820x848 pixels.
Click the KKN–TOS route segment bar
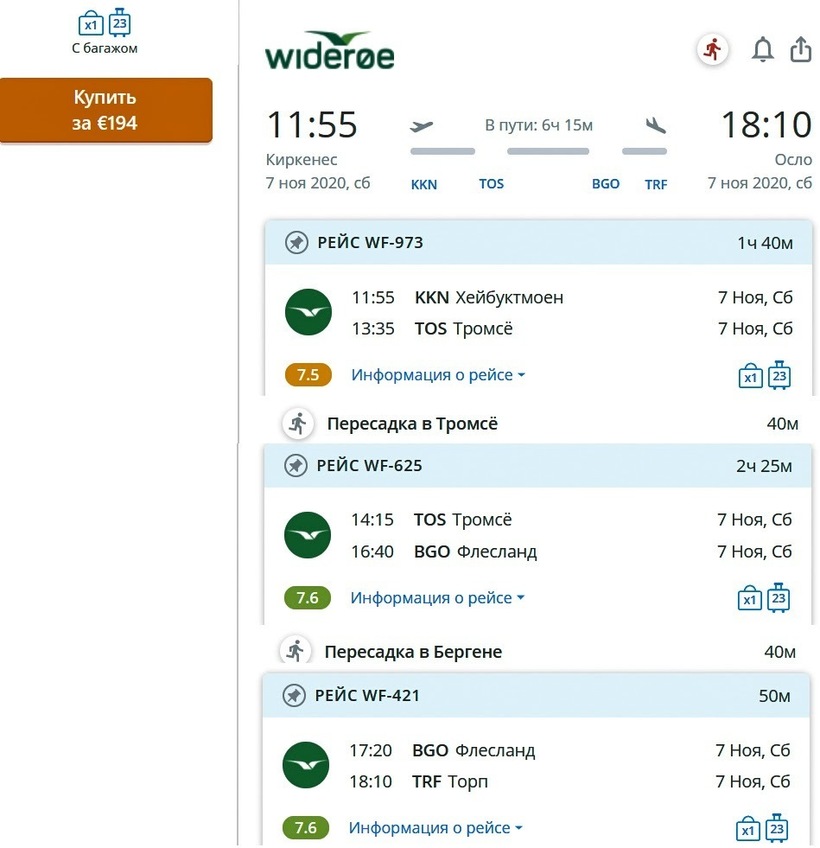[x=443, y=152]
